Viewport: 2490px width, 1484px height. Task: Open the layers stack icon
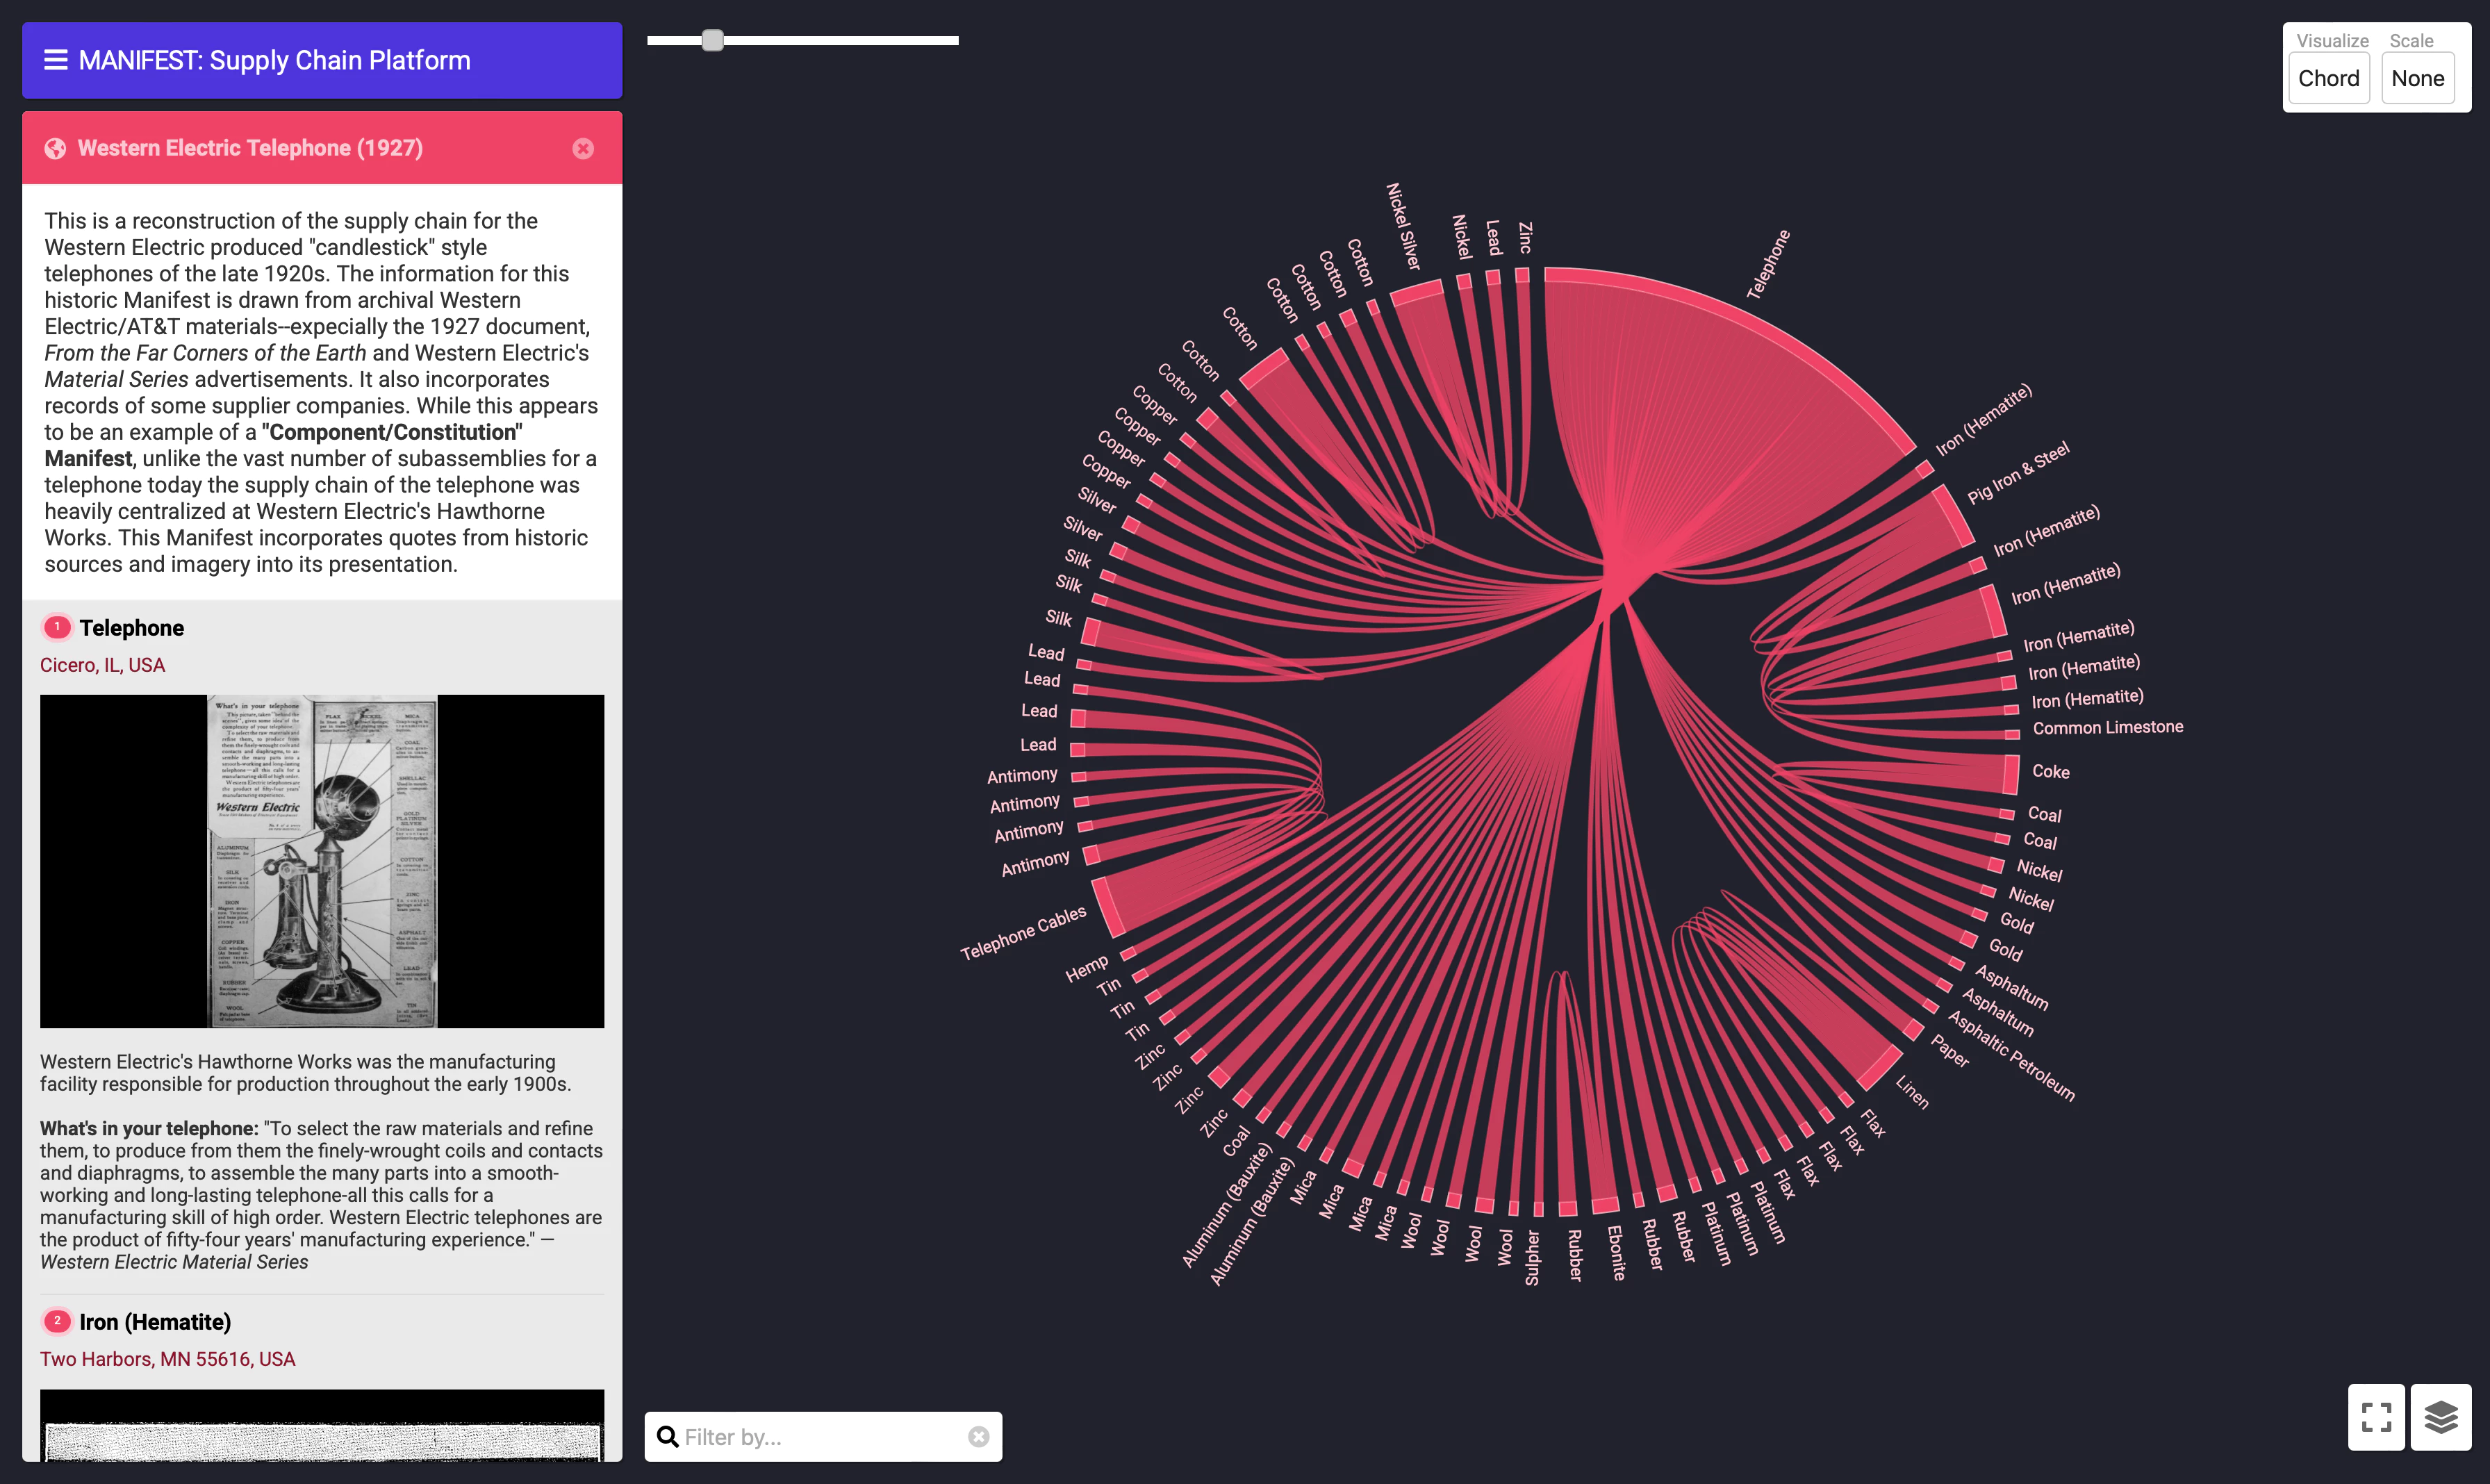click(2440, 1416)
